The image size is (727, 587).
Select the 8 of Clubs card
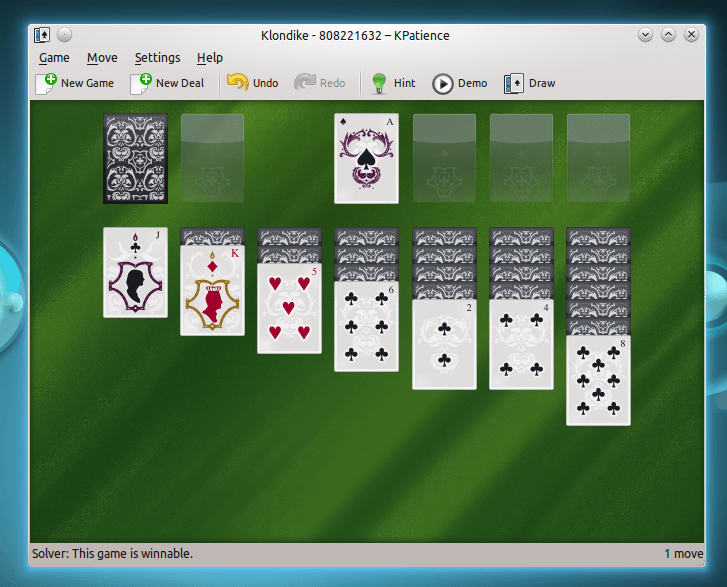click(598, 380)
